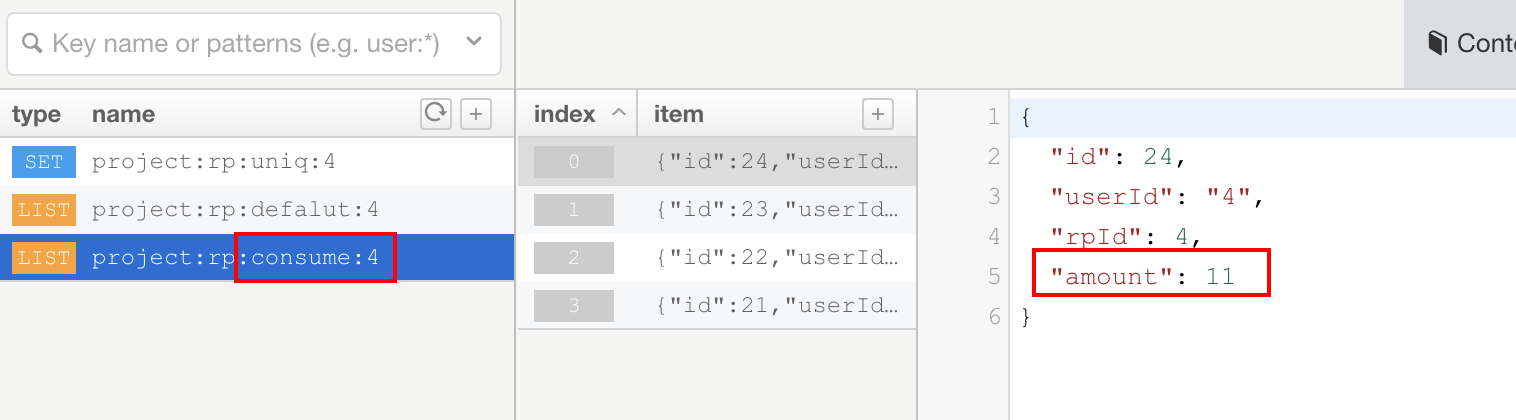The width and height of the screenshot is (1516, 420).
Task: Click the amount line in JSON viewer
Action: click(1150, 275)
